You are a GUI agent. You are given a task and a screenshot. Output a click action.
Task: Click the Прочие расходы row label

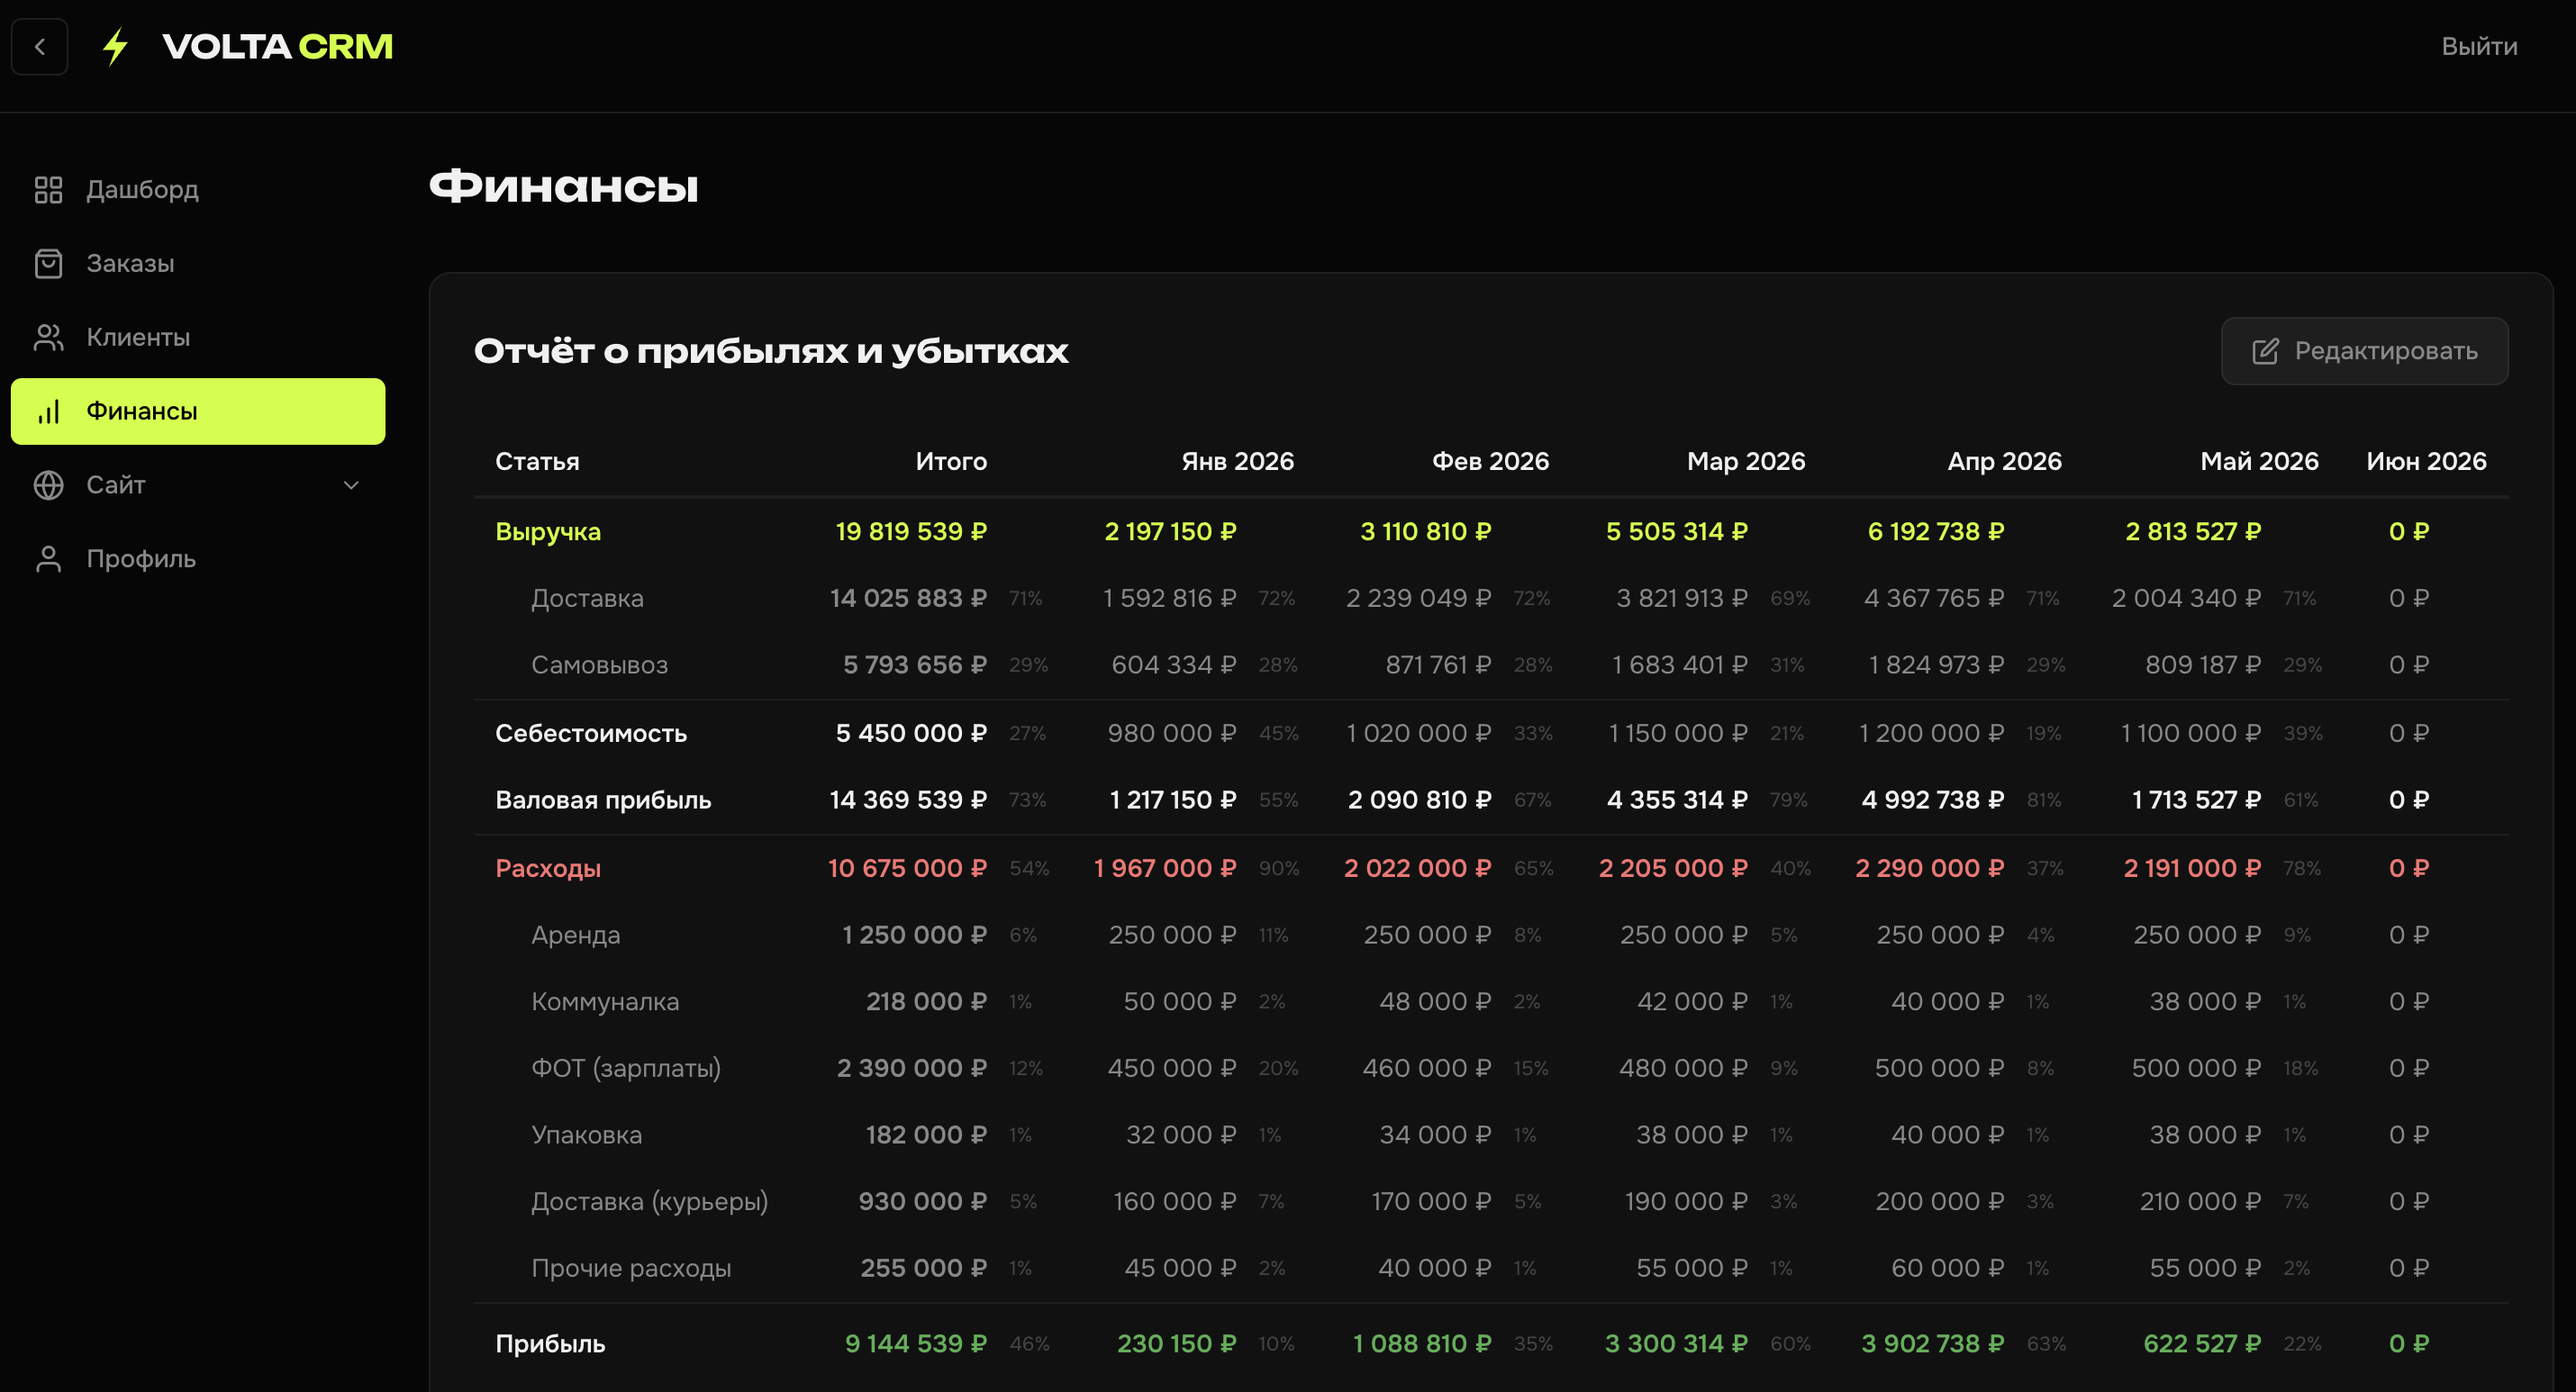(631, 1268)
